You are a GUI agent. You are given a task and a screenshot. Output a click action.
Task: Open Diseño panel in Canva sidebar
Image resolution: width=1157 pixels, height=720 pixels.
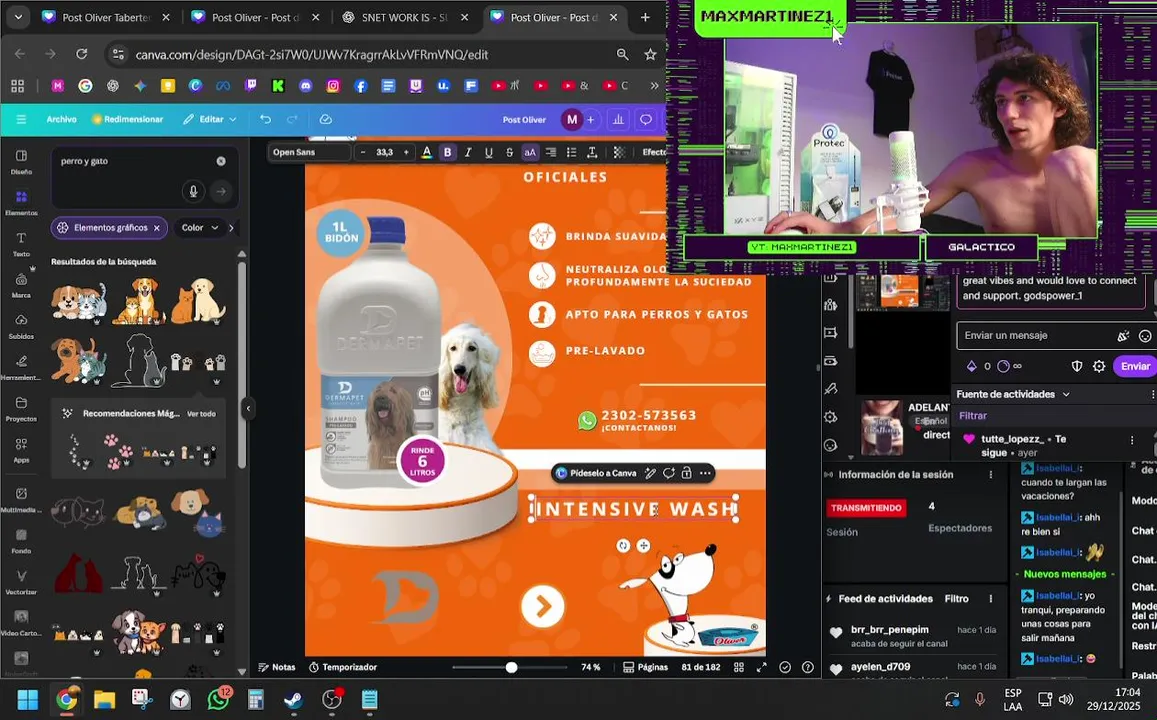coord(21,162)
